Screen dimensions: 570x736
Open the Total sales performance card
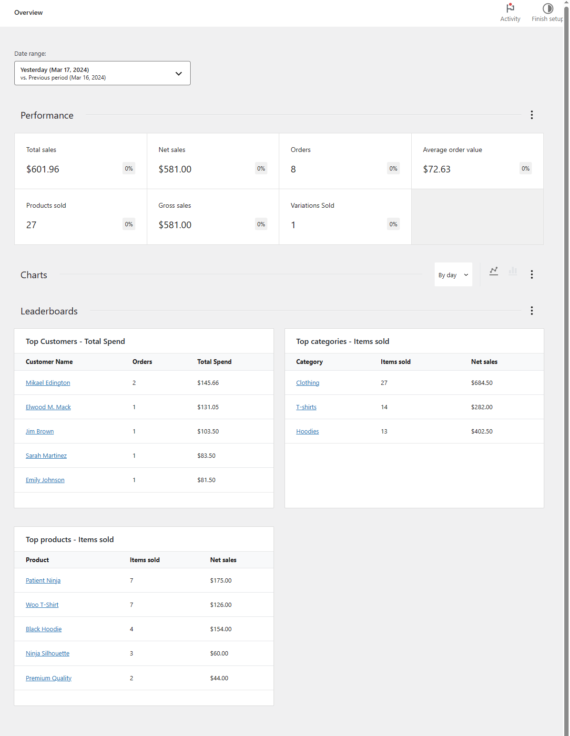tap(81, 161)
